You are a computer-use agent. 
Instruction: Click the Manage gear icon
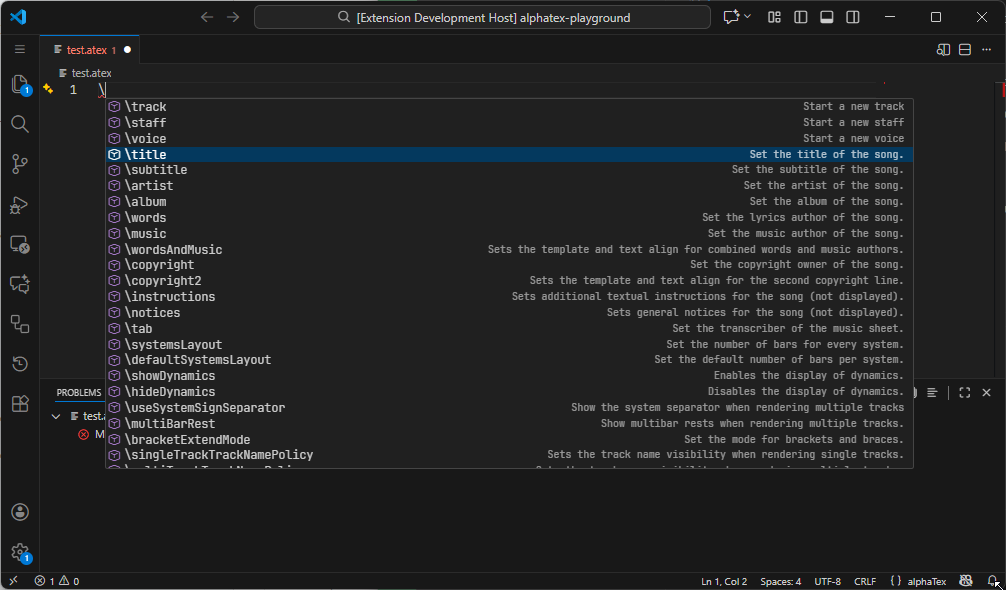click(x=20, y=551)
